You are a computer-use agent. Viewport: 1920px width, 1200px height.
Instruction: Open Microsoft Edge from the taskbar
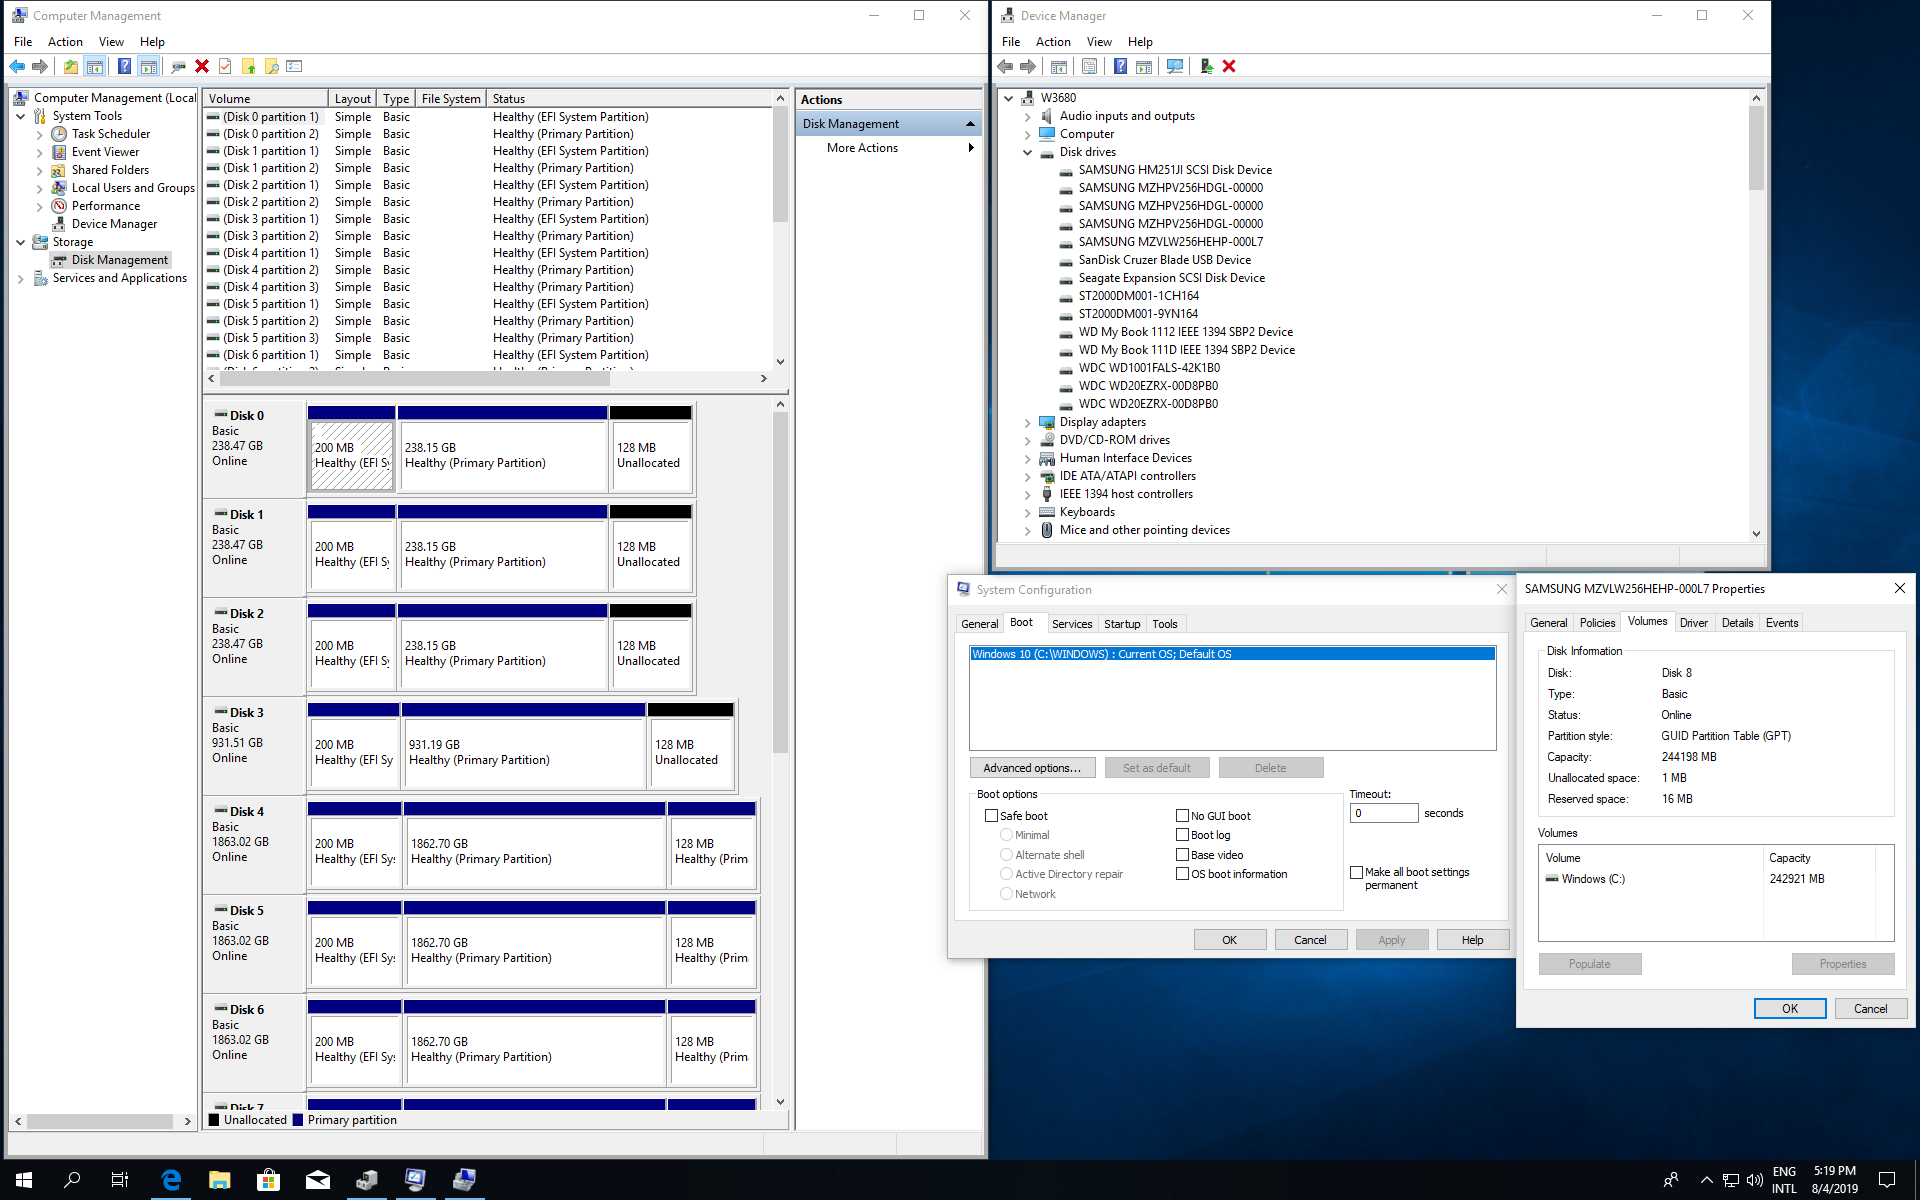tap(171, 1180)
